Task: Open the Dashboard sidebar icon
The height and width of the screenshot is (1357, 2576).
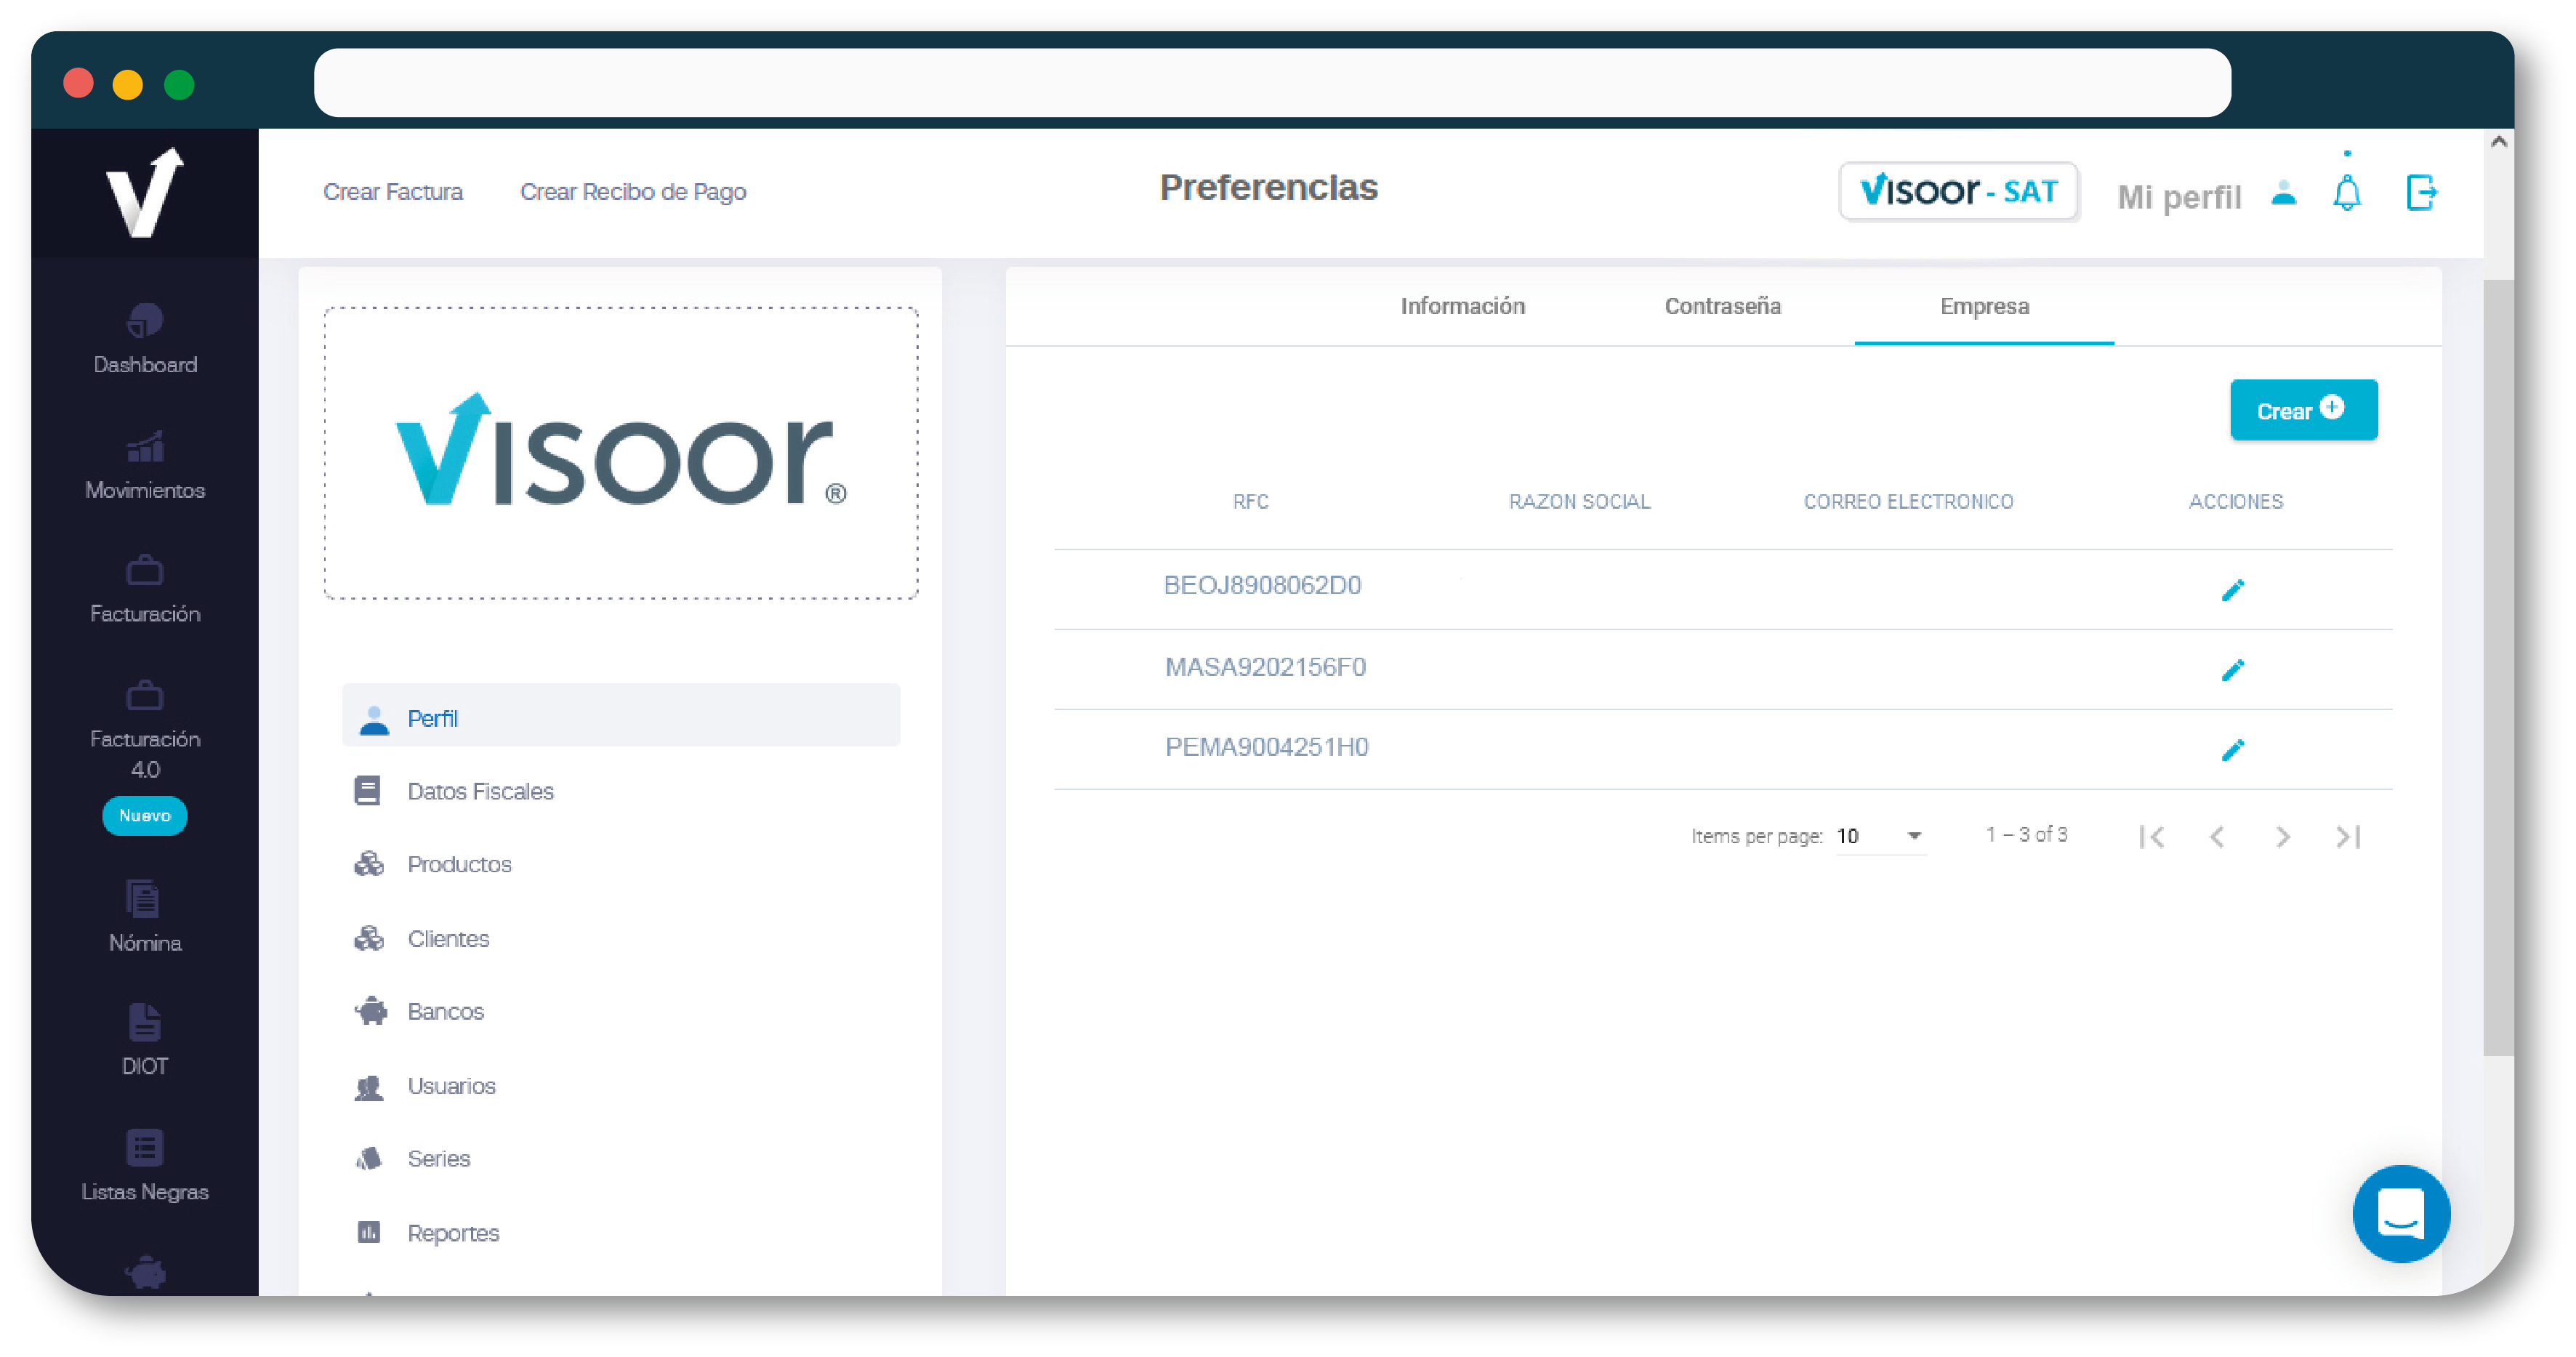Action: pos(145,321)
